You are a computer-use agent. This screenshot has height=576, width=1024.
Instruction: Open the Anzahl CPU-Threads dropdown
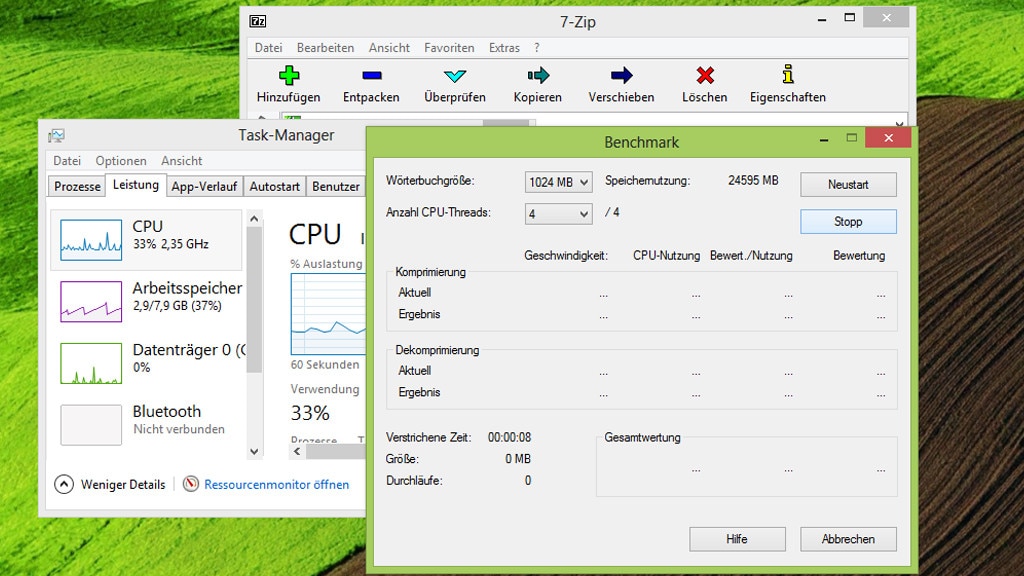[558, 214]
